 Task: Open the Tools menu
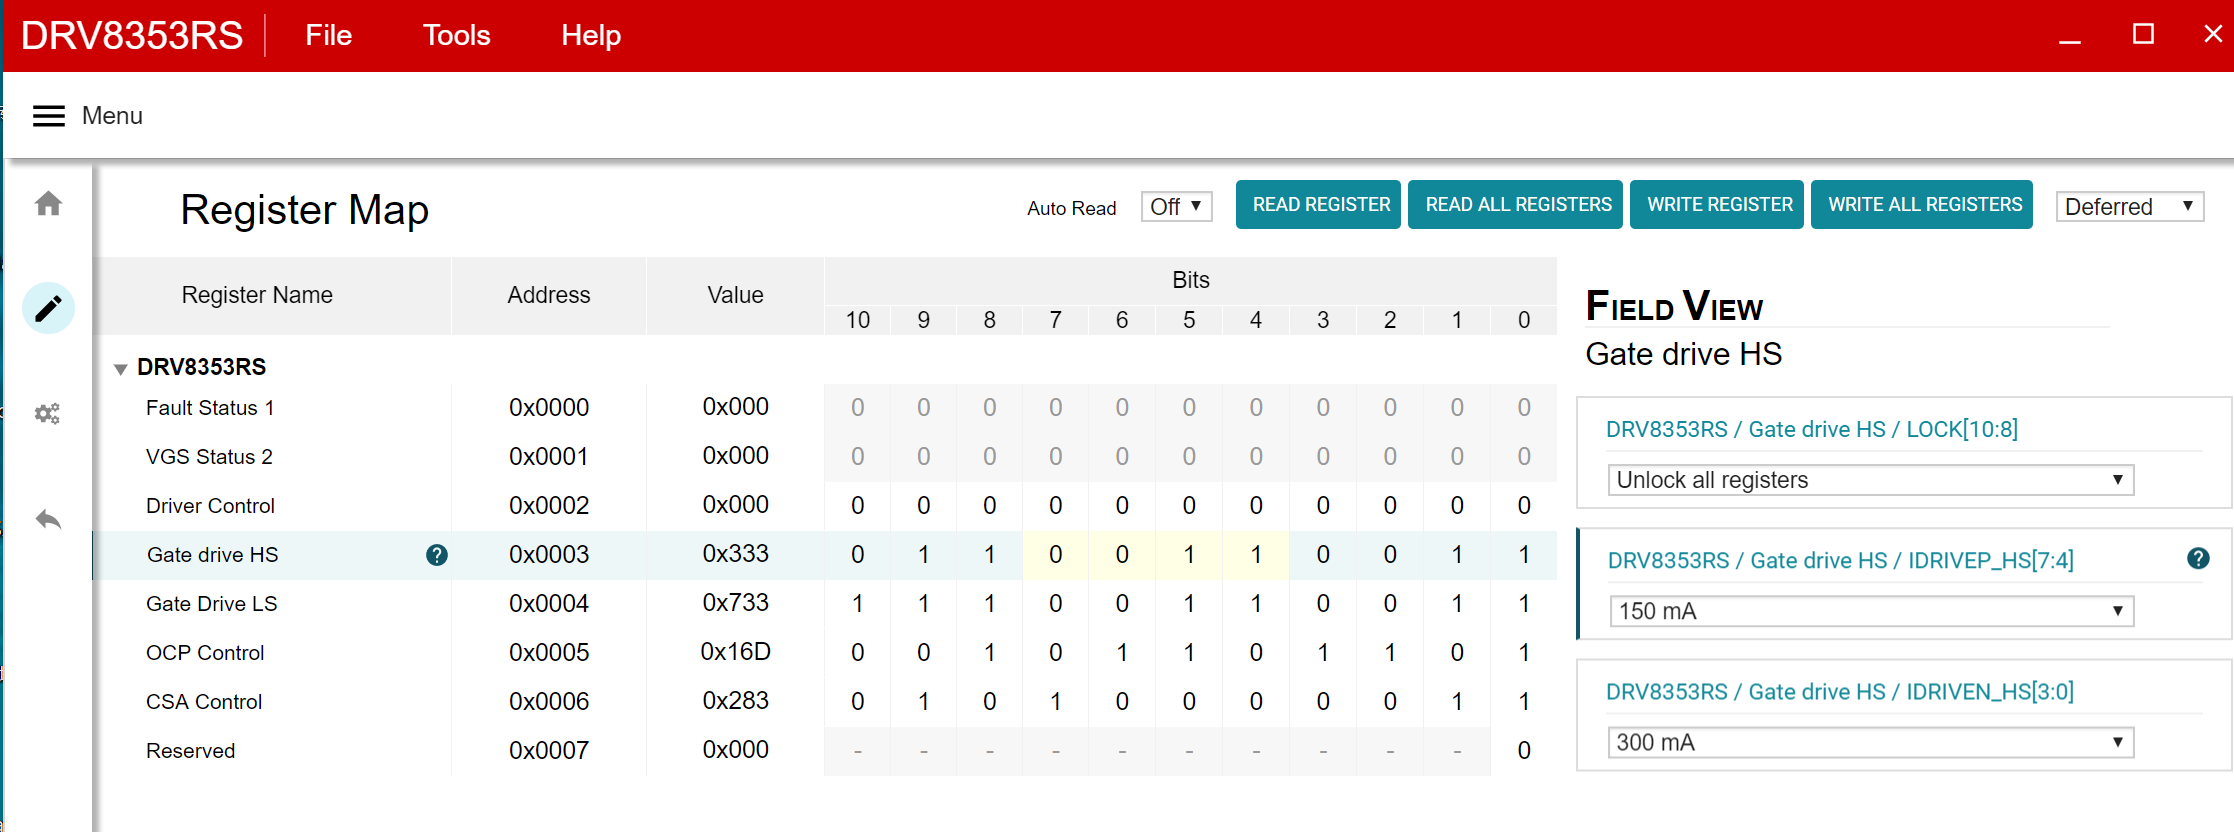click(456, 36)
